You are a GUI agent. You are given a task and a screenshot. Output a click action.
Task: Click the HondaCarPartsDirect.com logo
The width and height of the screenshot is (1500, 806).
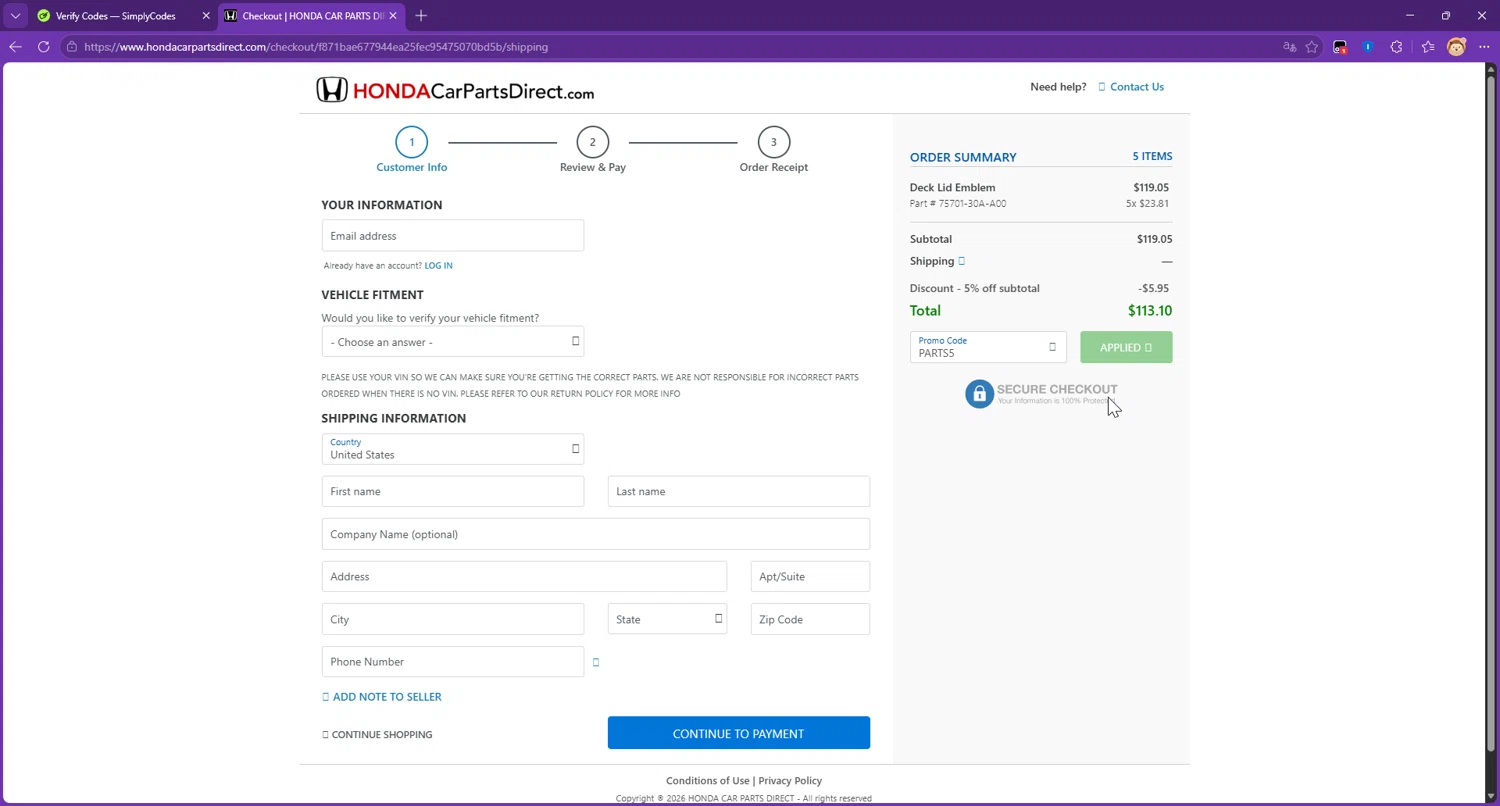(x=455, y=91)
